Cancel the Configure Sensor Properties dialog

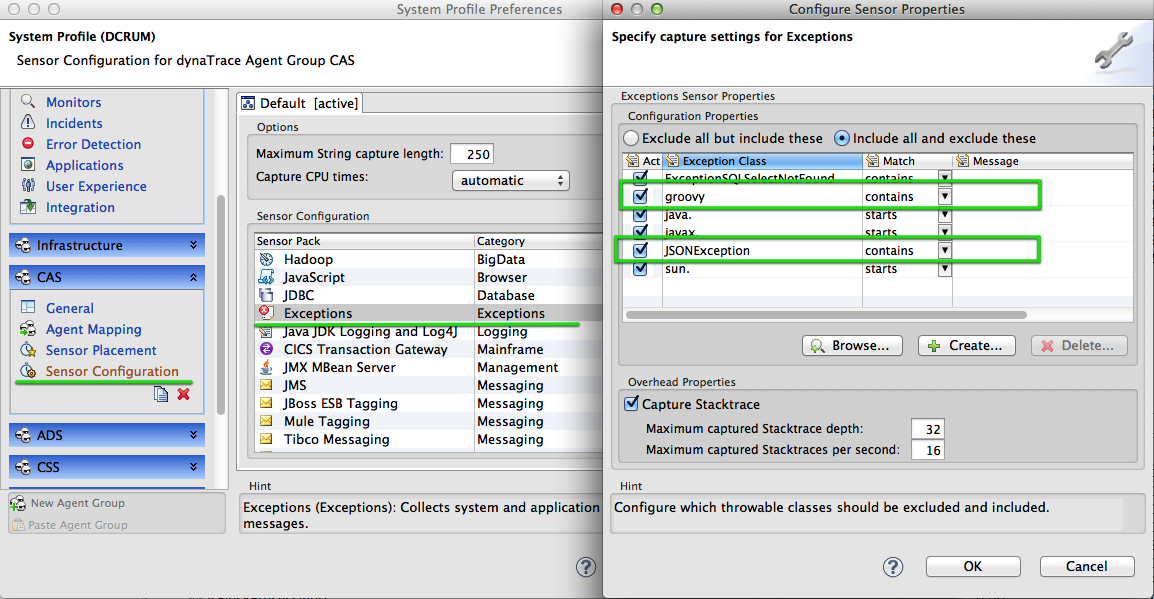[1086, 566]
